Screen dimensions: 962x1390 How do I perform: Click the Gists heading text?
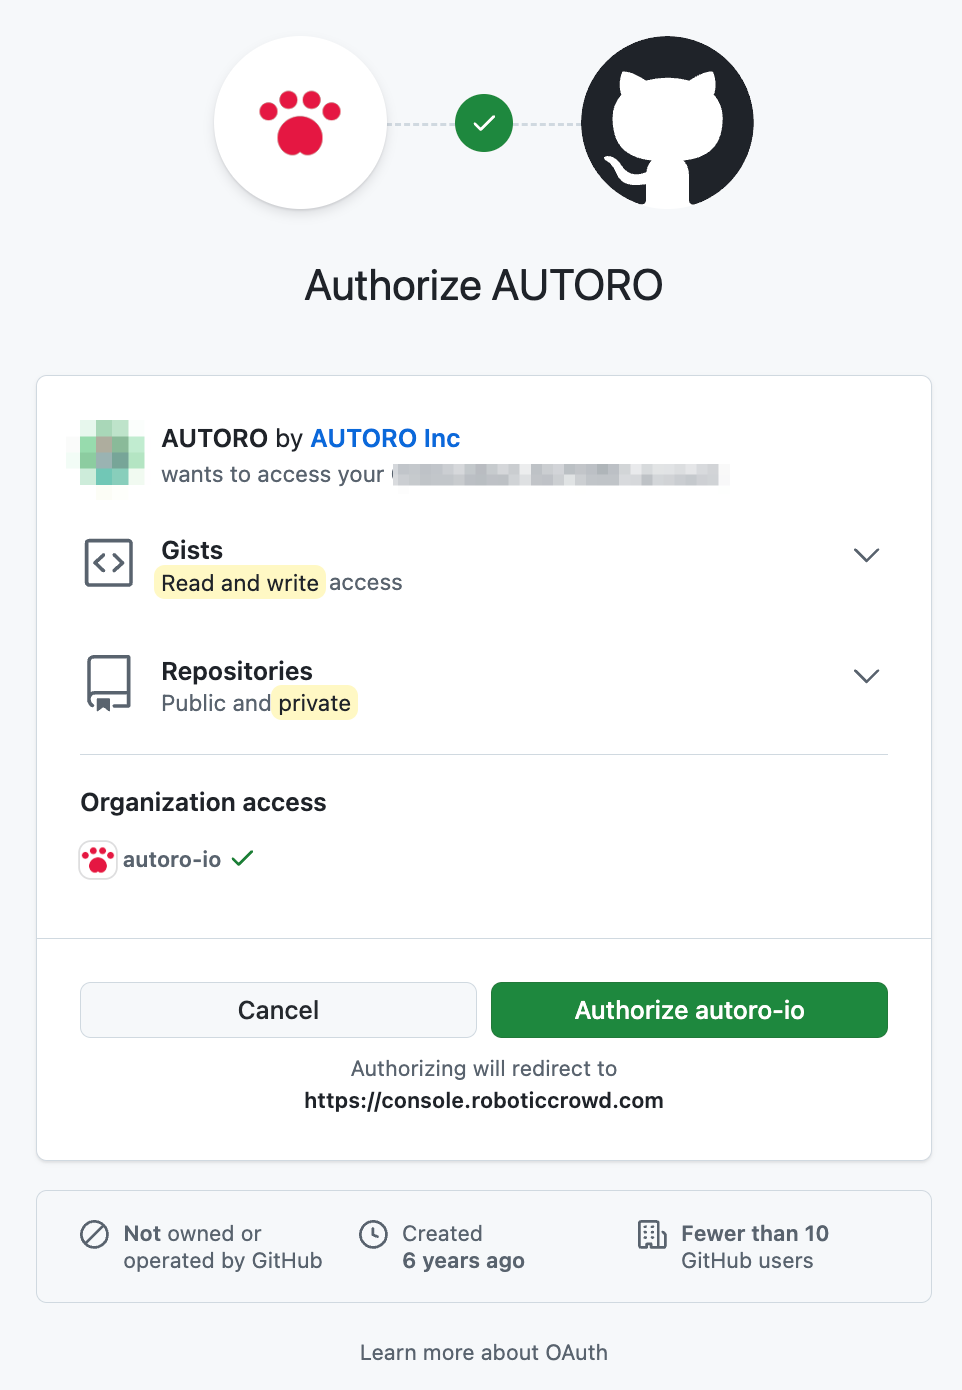[192, 550]
